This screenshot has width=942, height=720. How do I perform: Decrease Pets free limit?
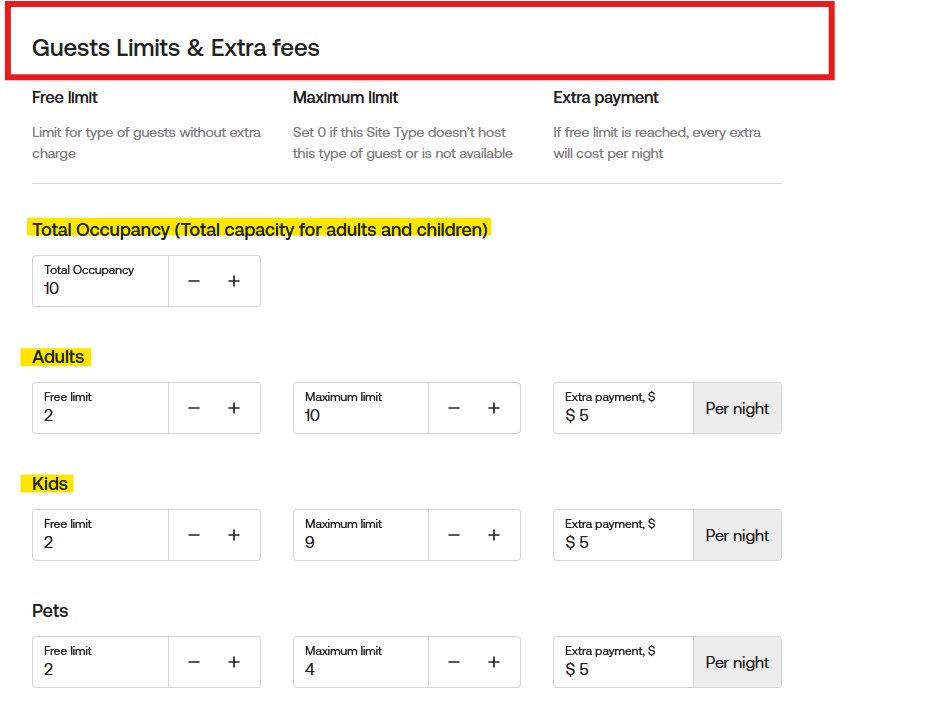[x=193, y=662]
